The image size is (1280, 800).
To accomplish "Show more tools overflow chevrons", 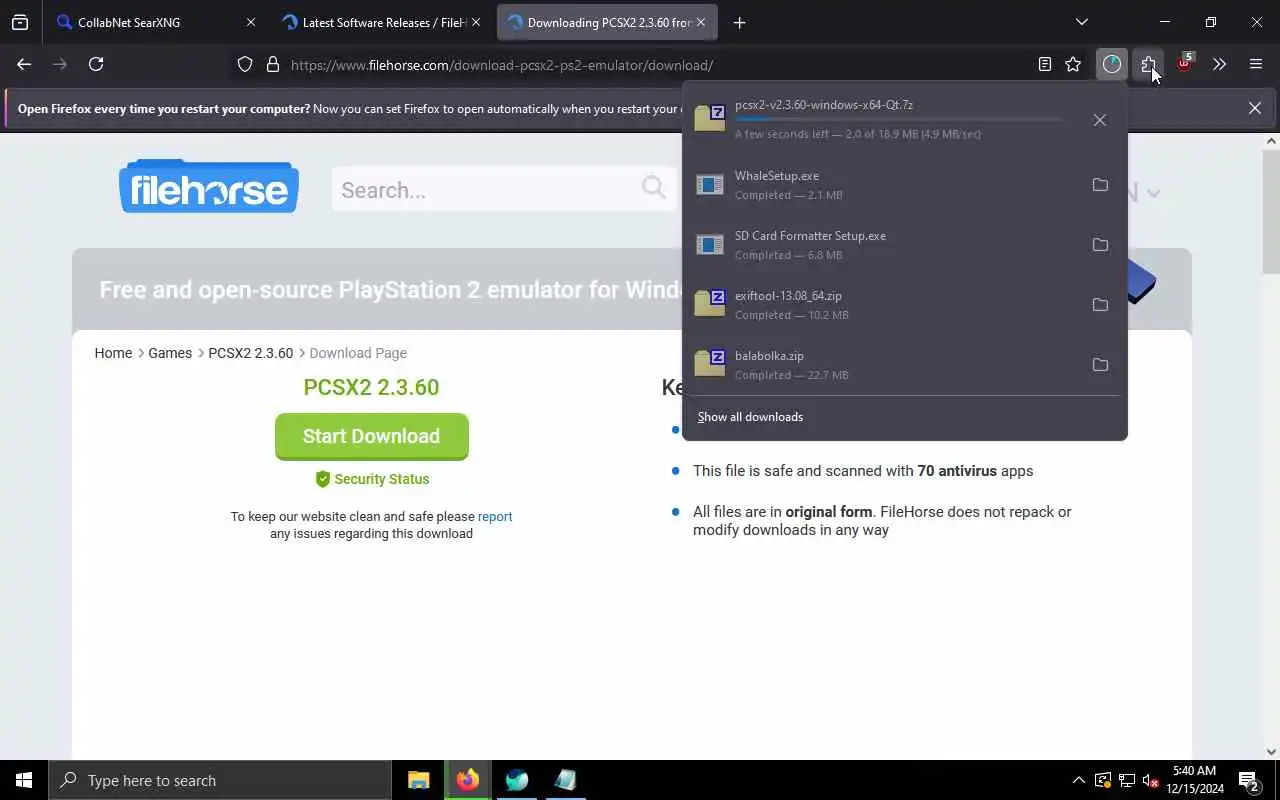I will tap(1219, 64).
